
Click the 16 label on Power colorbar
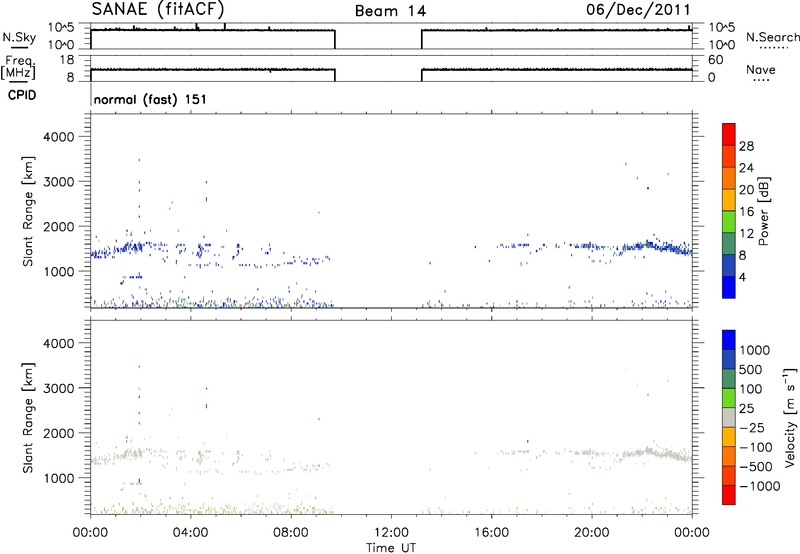[747, 212]
